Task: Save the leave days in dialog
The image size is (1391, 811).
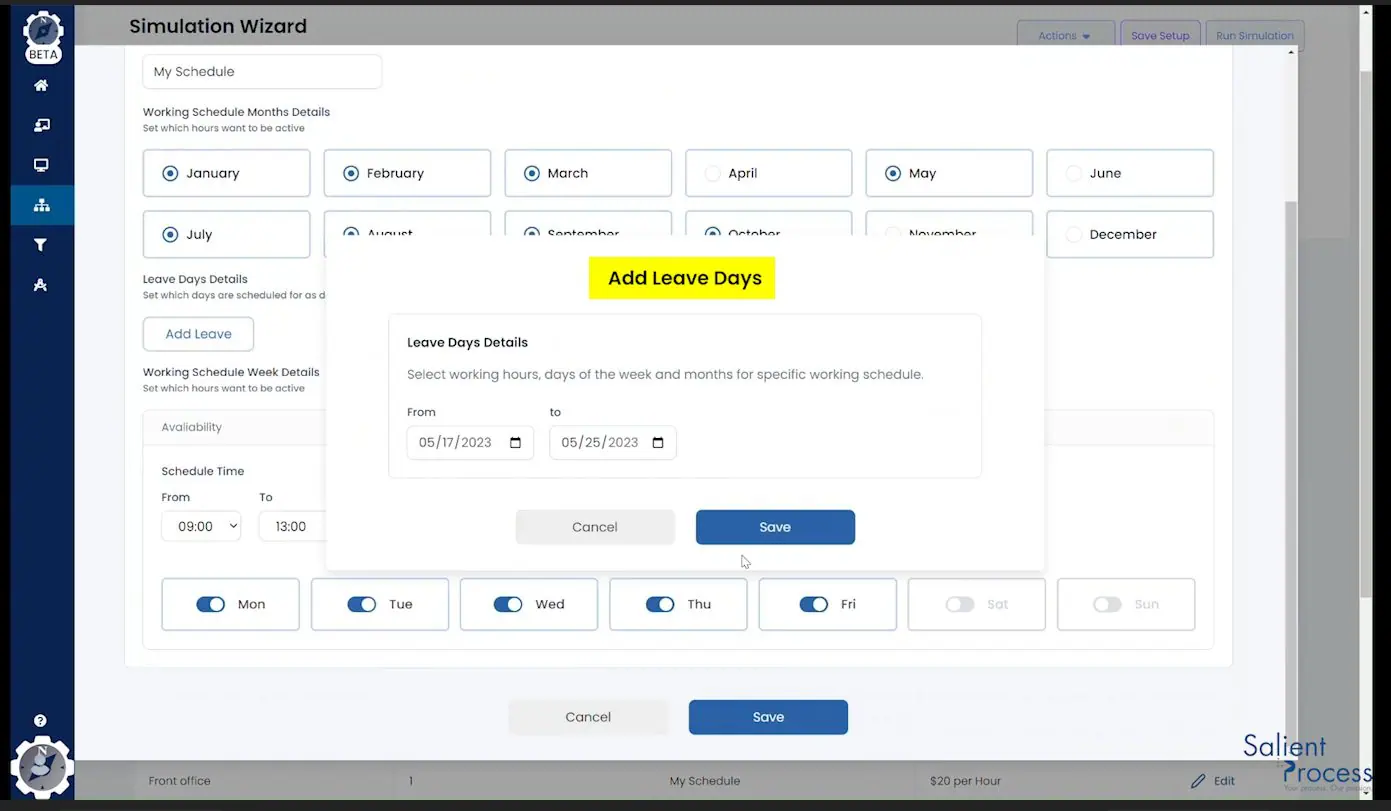Action: (775, 527)
